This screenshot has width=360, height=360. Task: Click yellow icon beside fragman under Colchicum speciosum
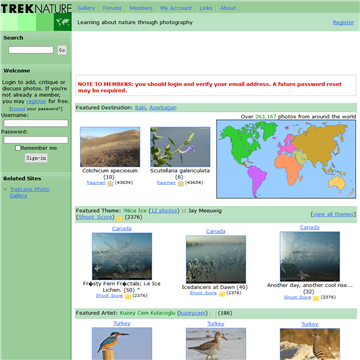[x=110, y=183]
